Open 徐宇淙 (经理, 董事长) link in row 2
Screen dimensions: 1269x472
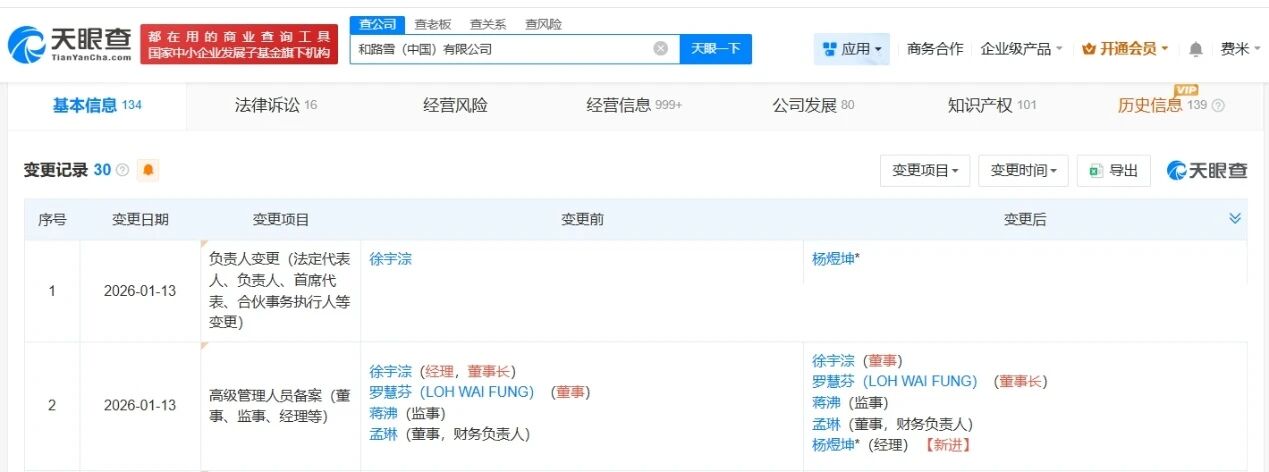[x=390, y=371]
